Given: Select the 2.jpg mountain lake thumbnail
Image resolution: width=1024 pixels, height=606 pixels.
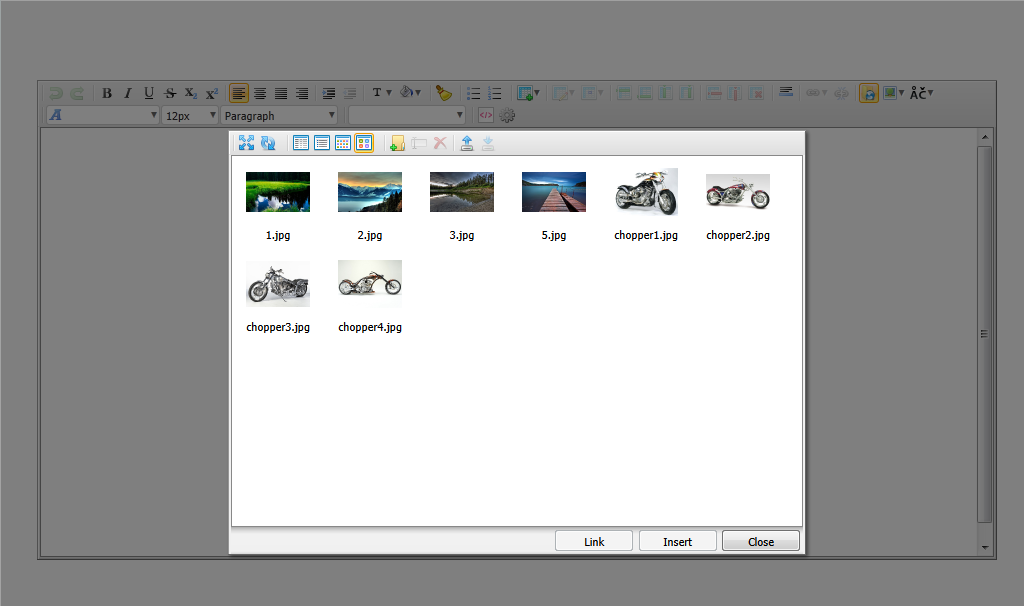Looking at the screenshot, I should click(370, 192).
